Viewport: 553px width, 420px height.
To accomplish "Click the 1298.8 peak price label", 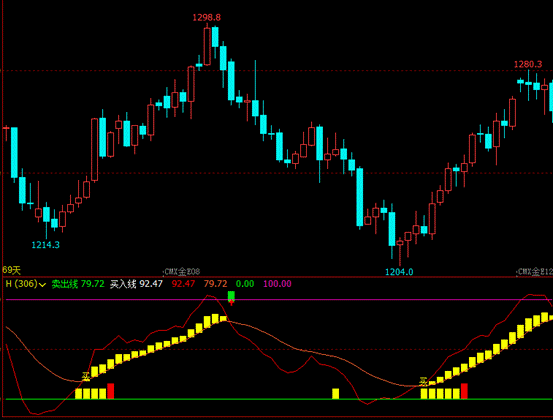I will [207, 17].
